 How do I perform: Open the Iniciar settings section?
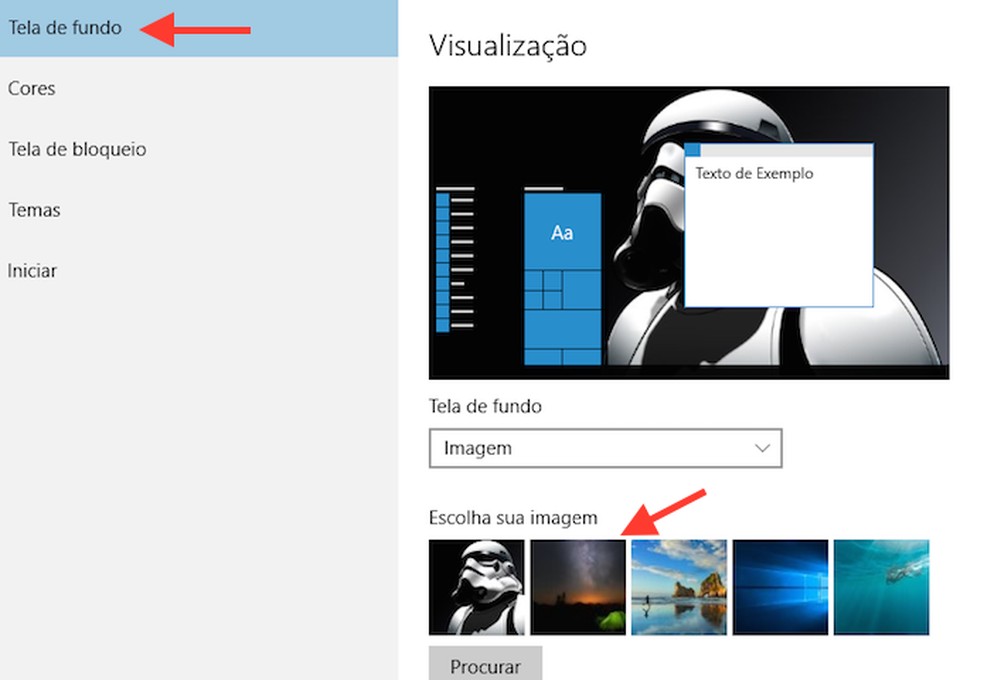tap(32, 271)
